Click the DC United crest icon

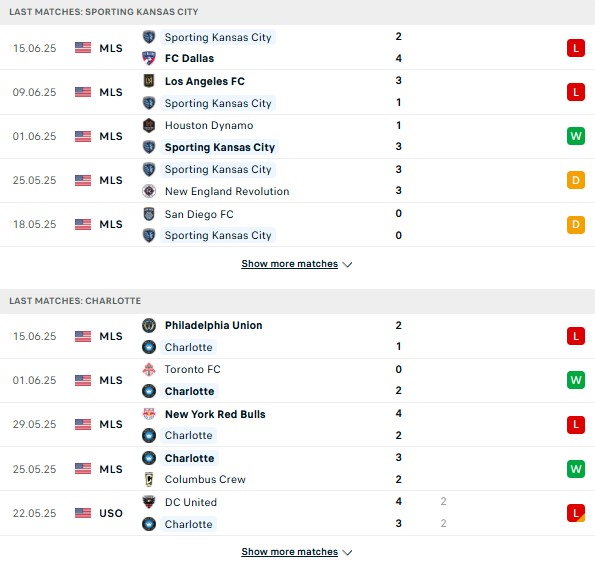tap(149, 502)
